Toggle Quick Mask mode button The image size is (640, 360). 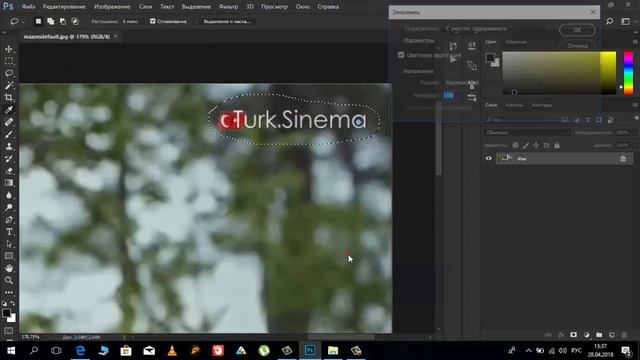9,330
